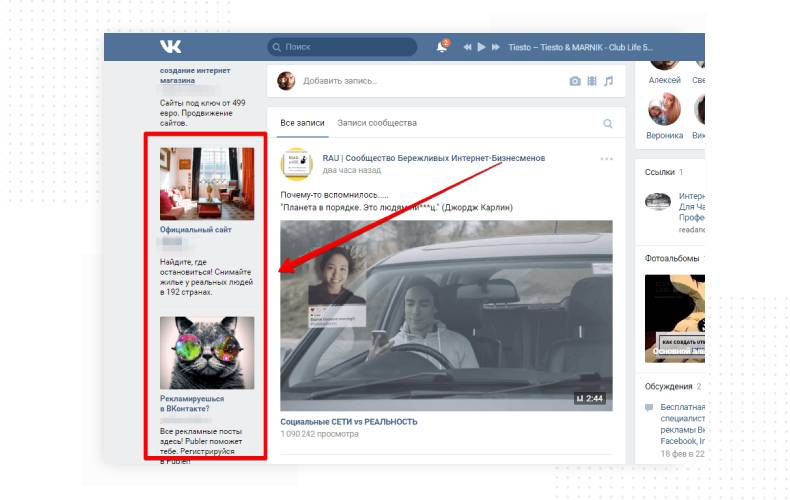Click the name Вероника
790x500 pixels.
pos(665,135)
